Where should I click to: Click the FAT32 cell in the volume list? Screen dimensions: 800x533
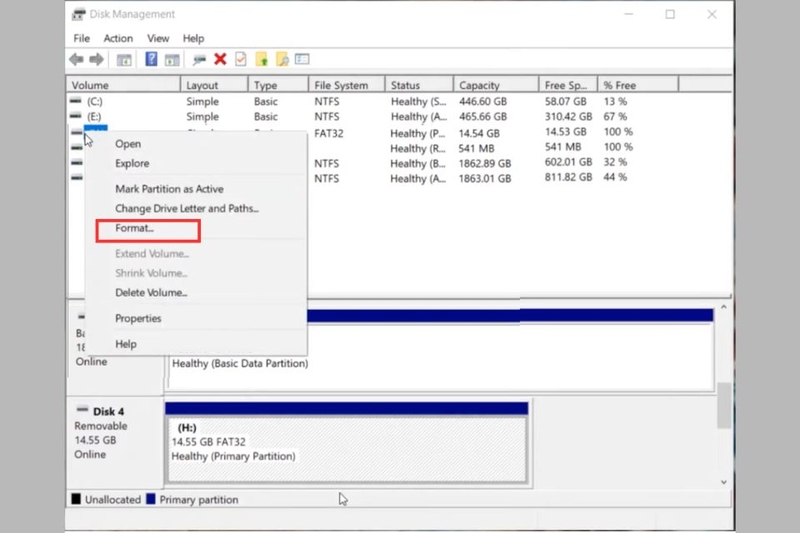point(329,133)
